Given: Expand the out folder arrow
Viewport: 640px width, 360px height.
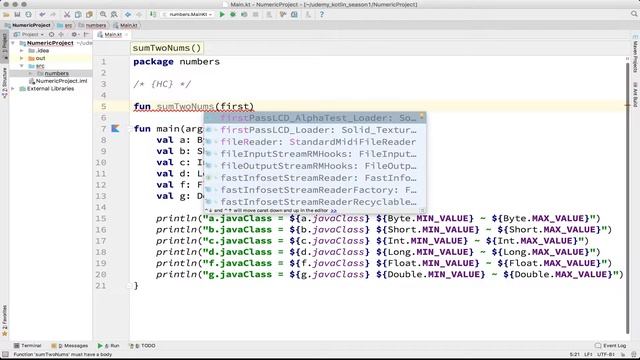Looking at the screenshot, I should pos(22,58).
